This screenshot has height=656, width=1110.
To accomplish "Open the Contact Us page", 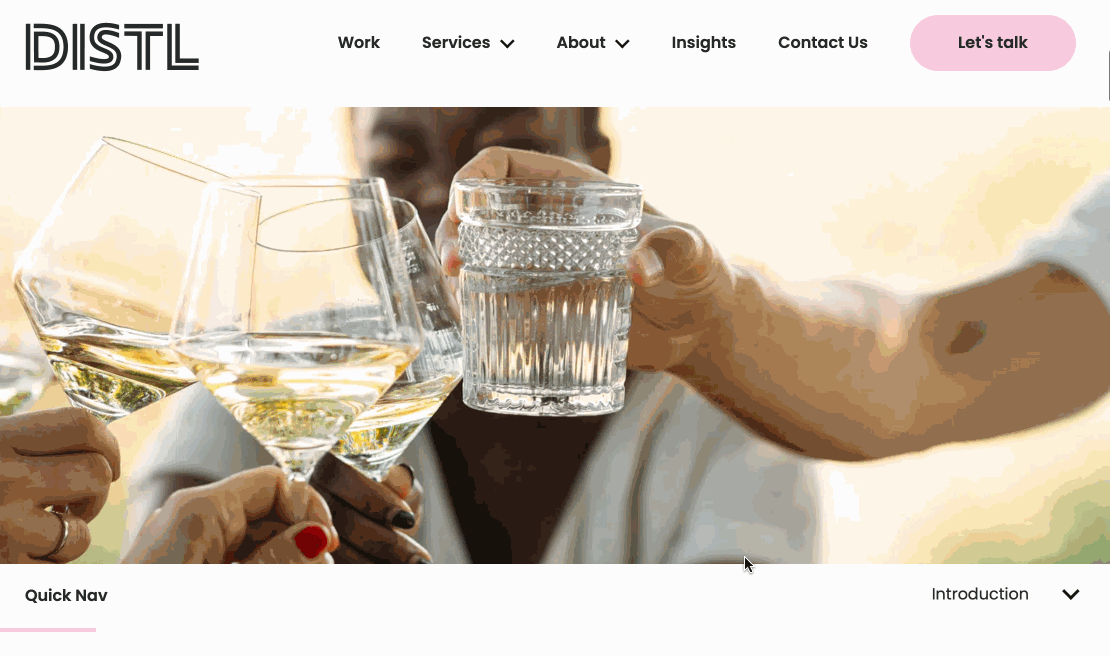I will point(823,42).
